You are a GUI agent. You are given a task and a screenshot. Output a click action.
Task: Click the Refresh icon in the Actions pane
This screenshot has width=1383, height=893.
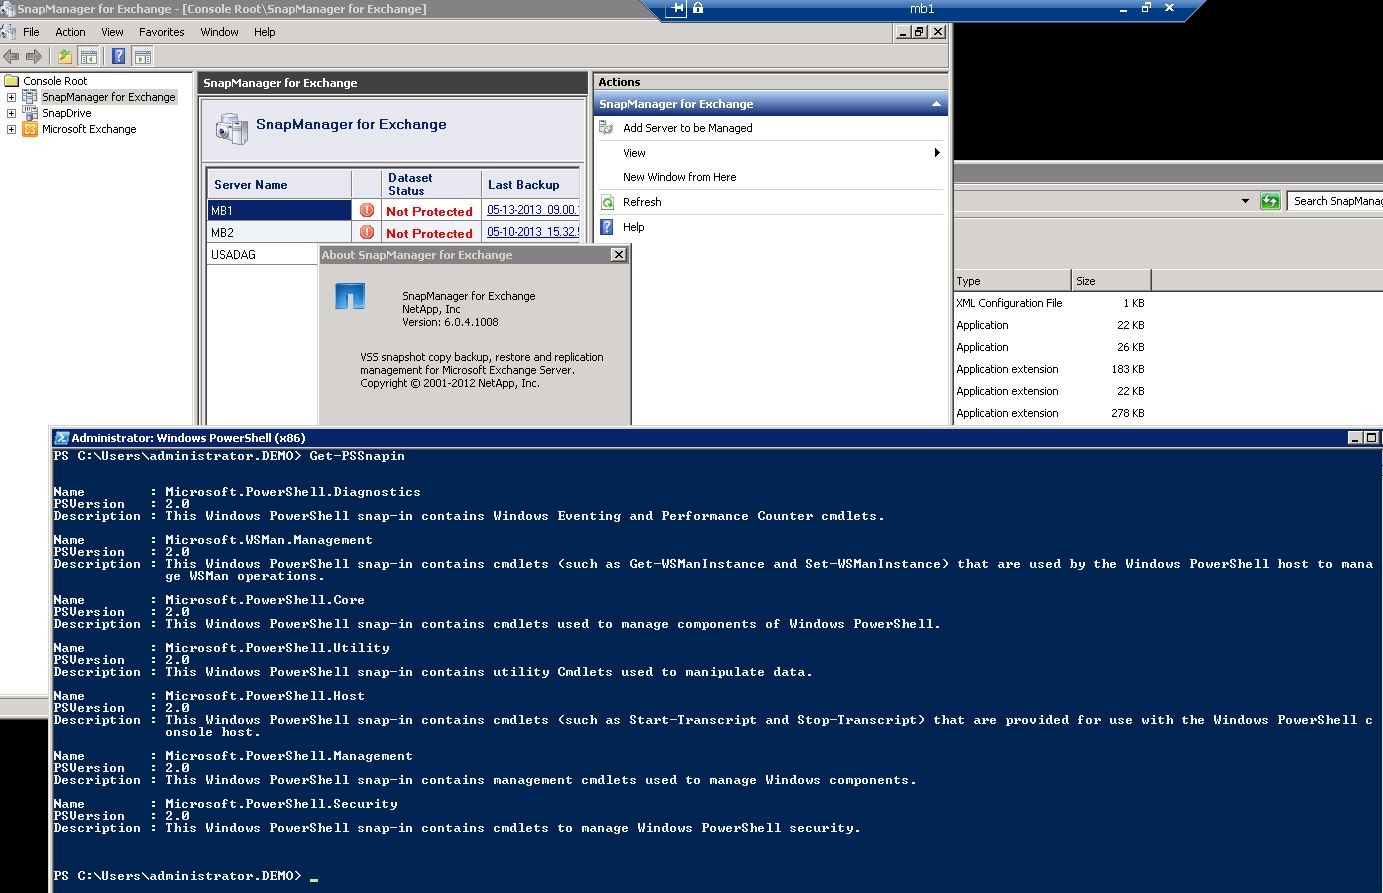click(x=606, y=202)
